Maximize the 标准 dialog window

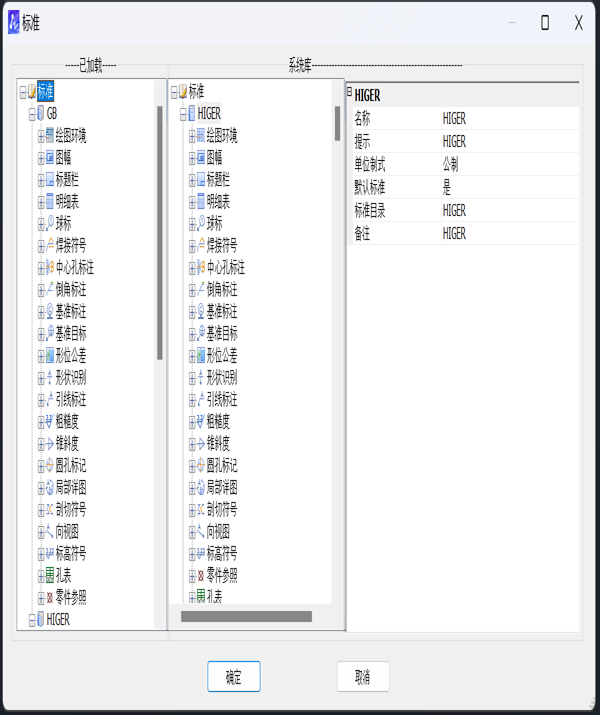pos(545,22)
